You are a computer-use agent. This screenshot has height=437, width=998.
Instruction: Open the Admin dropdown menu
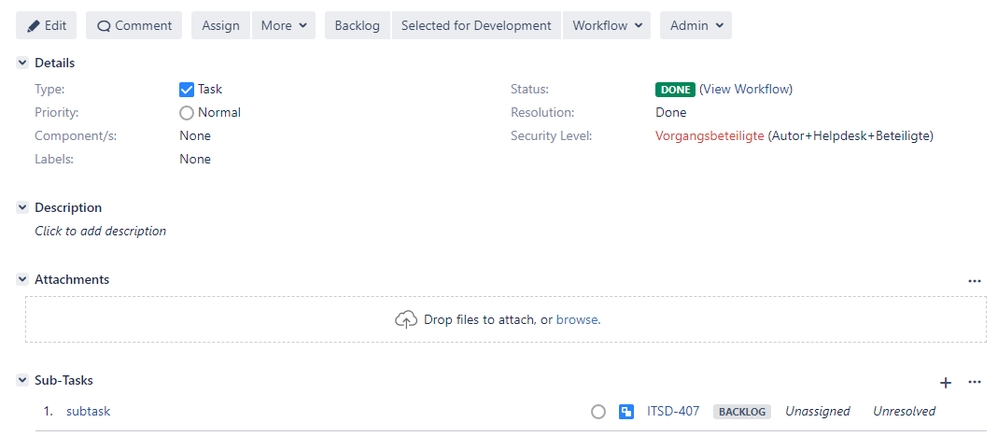pos(695,26)
